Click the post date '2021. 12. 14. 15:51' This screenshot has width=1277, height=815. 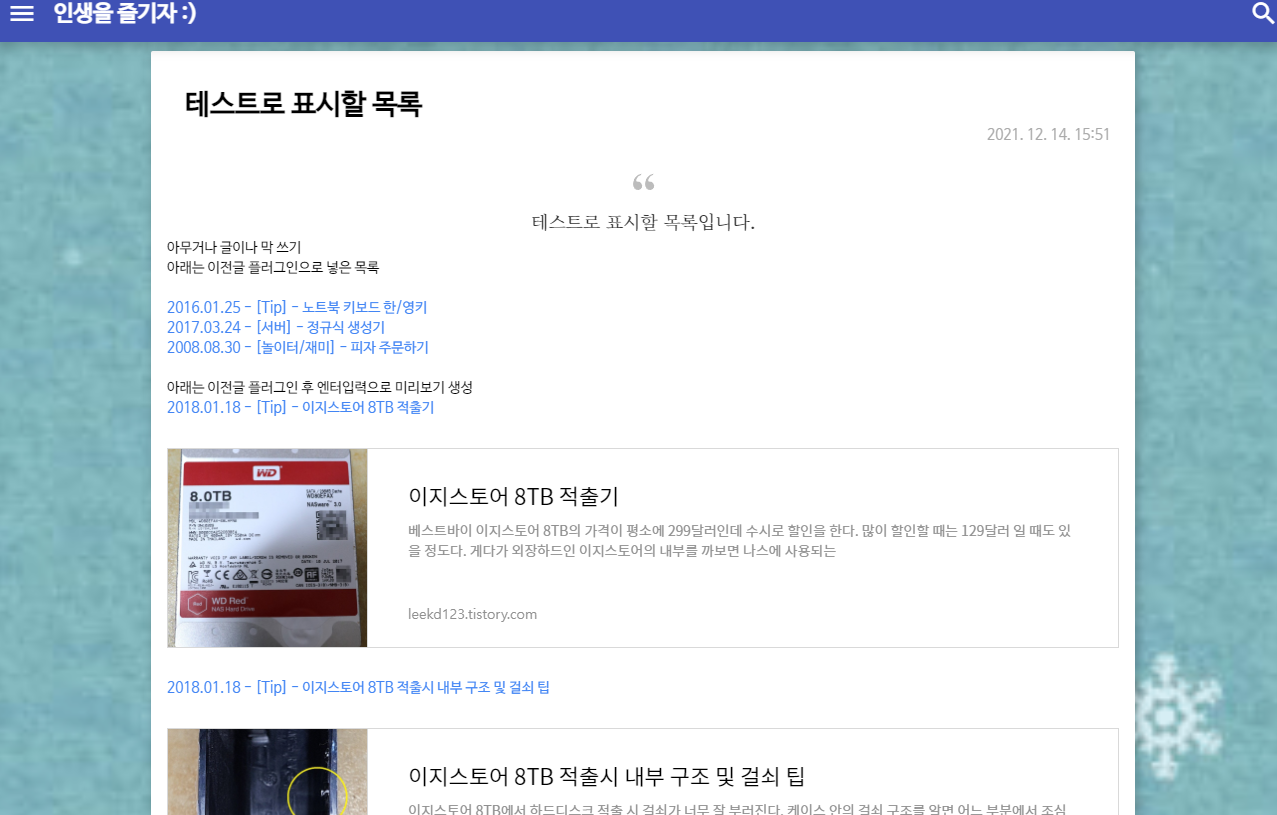(x=1048, y=134)
